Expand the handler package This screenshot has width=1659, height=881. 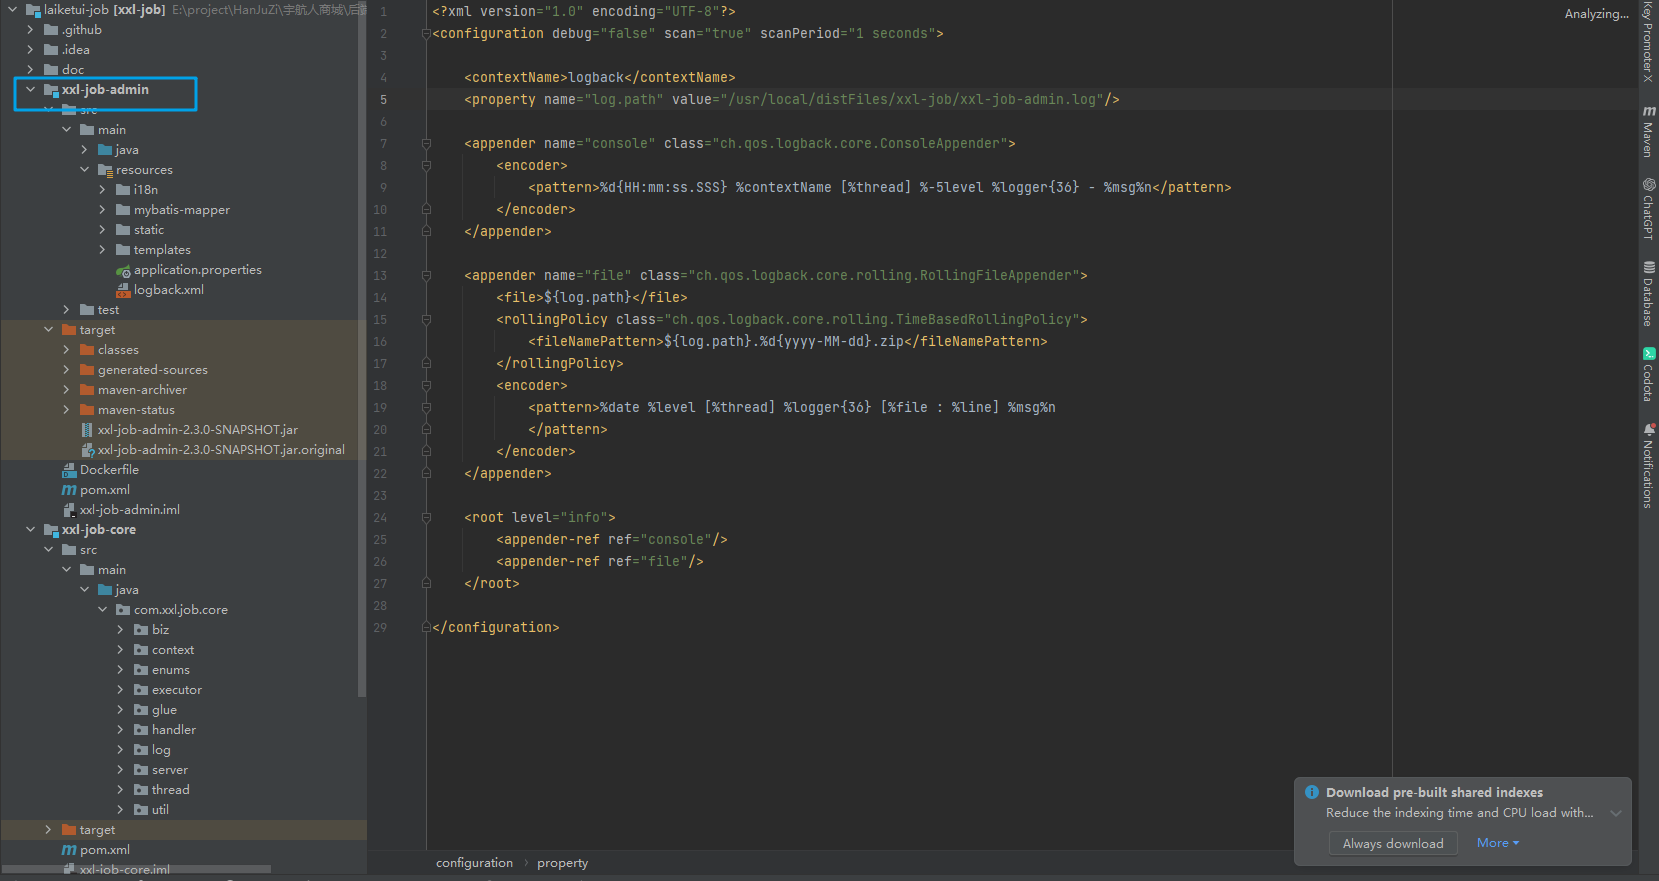click(x=120, y=730)
